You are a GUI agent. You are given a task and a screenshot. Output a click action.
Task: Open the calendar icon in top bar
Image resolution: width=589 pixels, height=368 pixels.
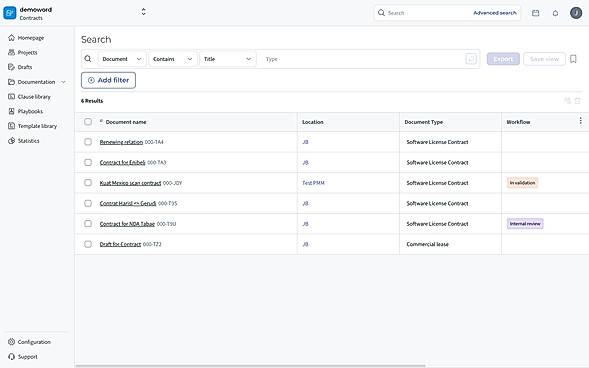pos(536,13)
